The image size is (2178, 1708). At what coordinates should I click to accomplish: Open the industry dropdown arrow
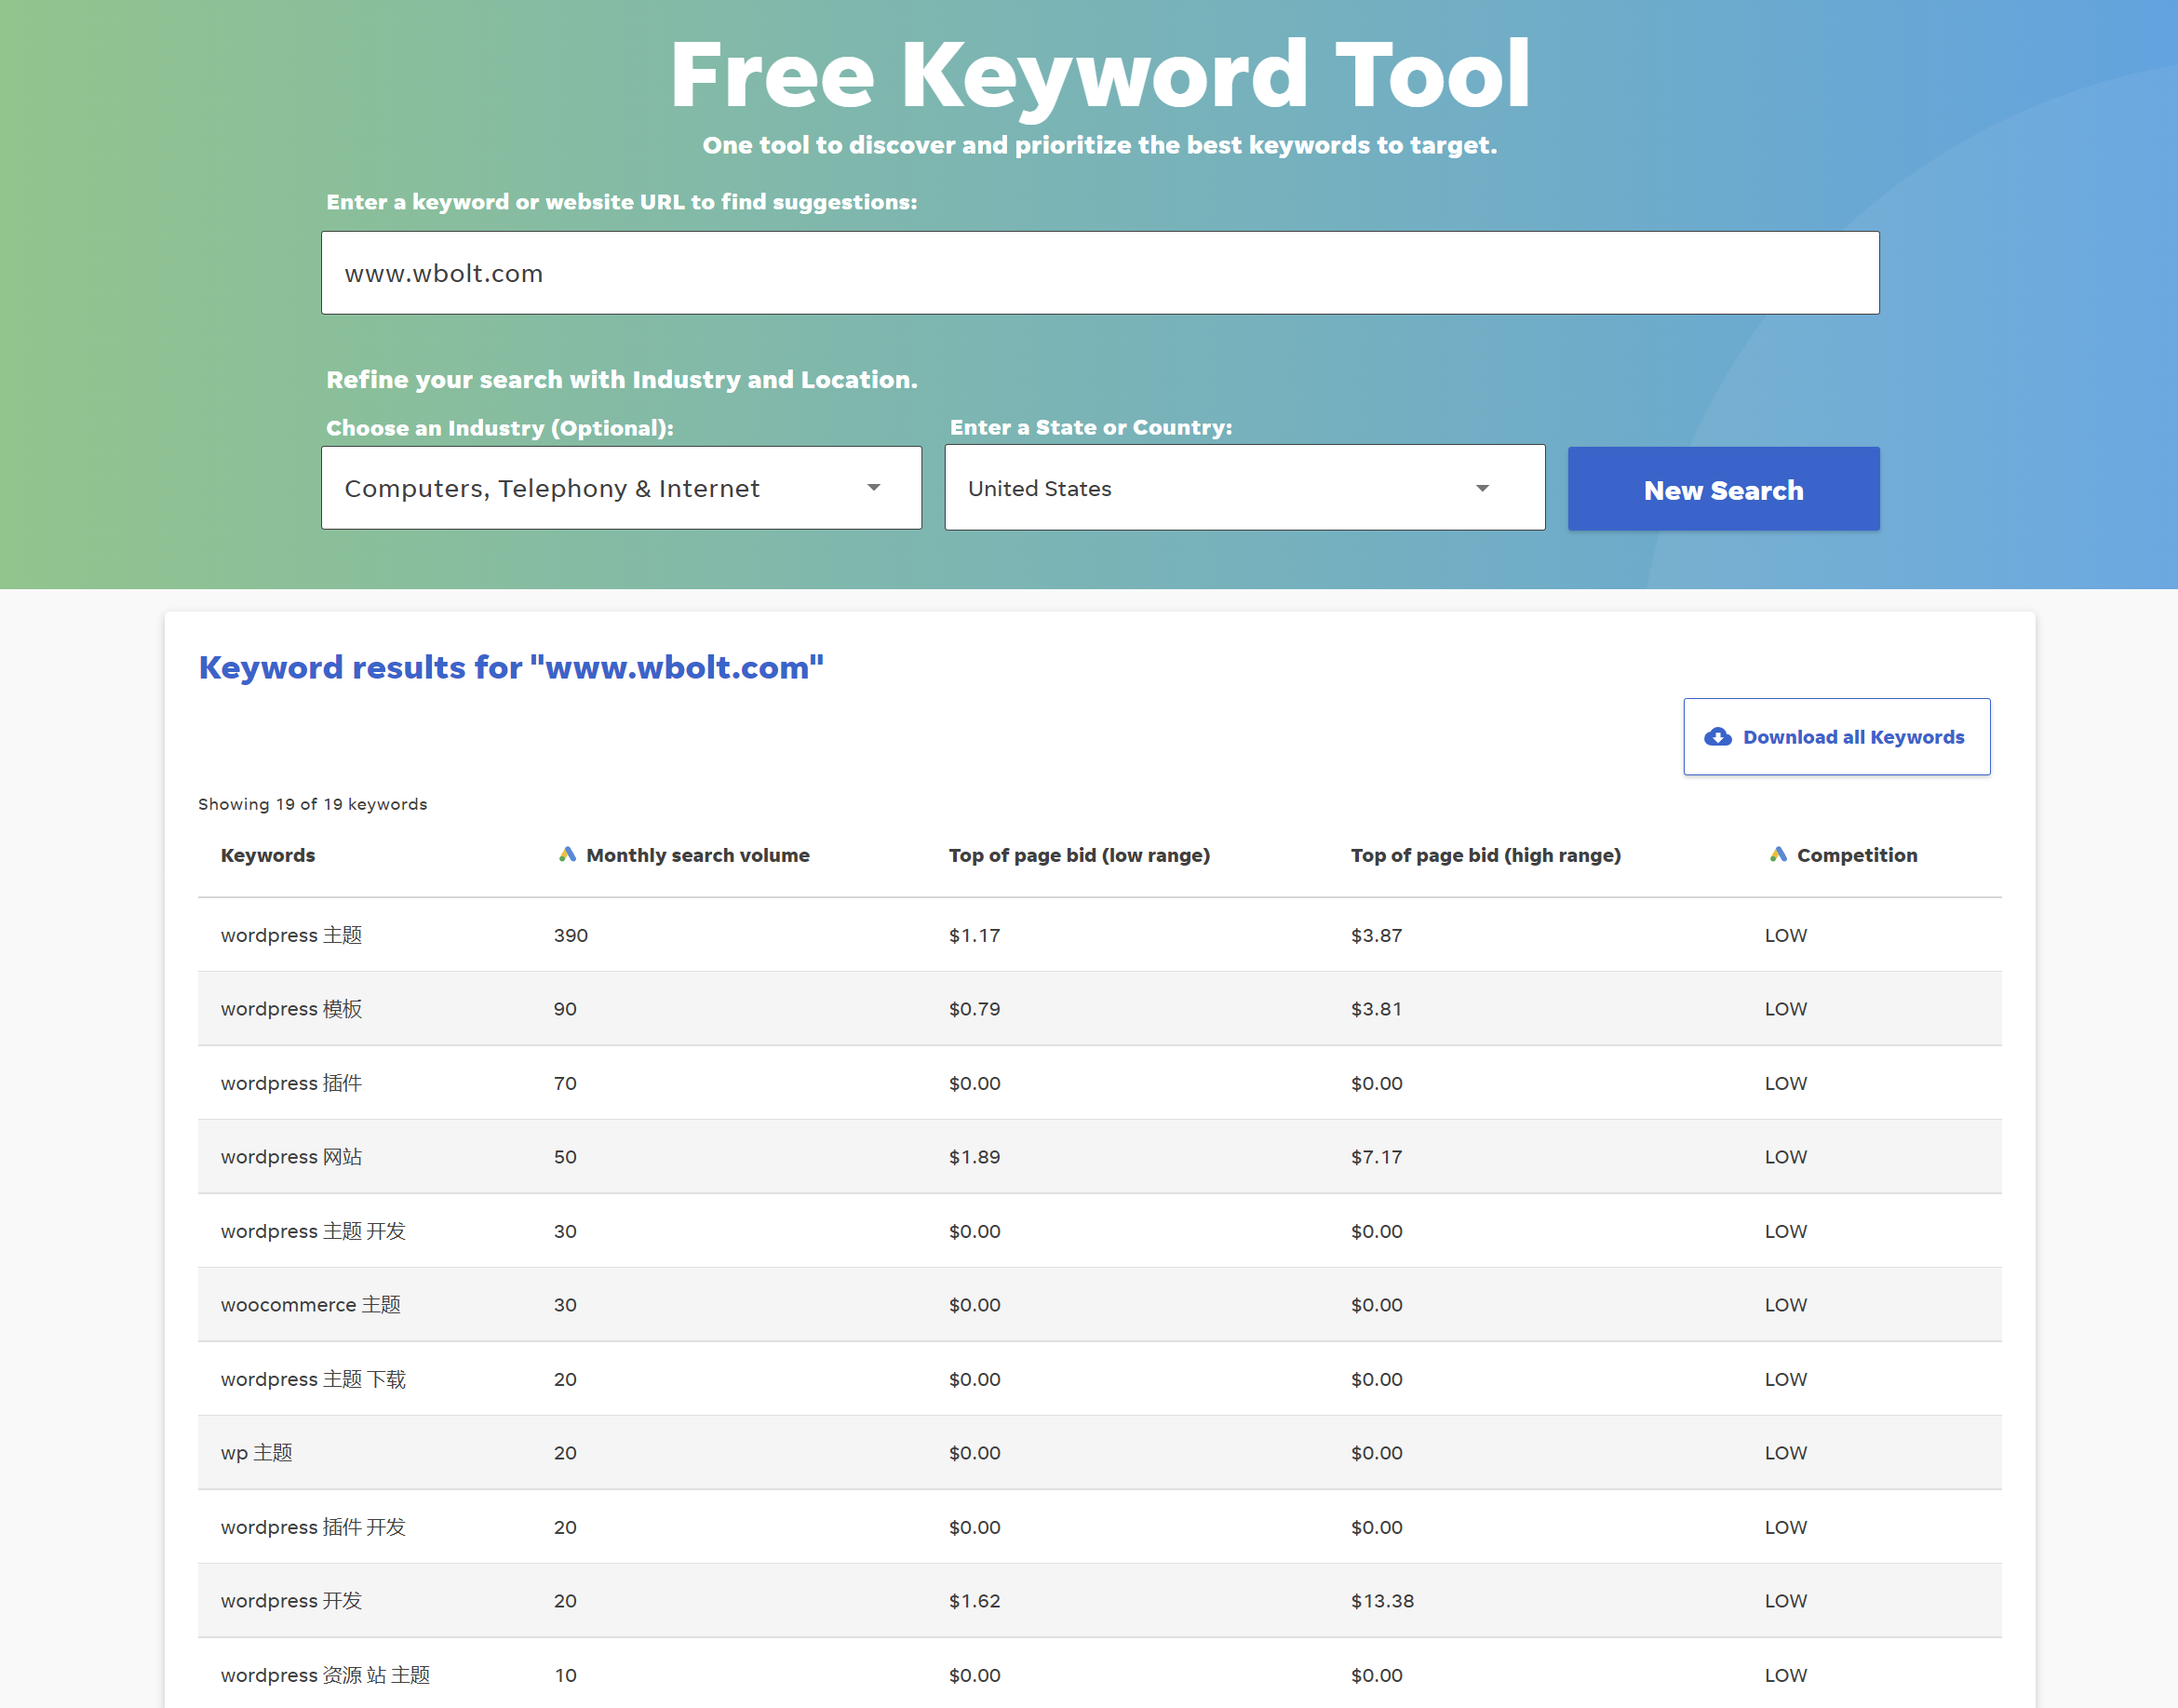click(873, 488)
